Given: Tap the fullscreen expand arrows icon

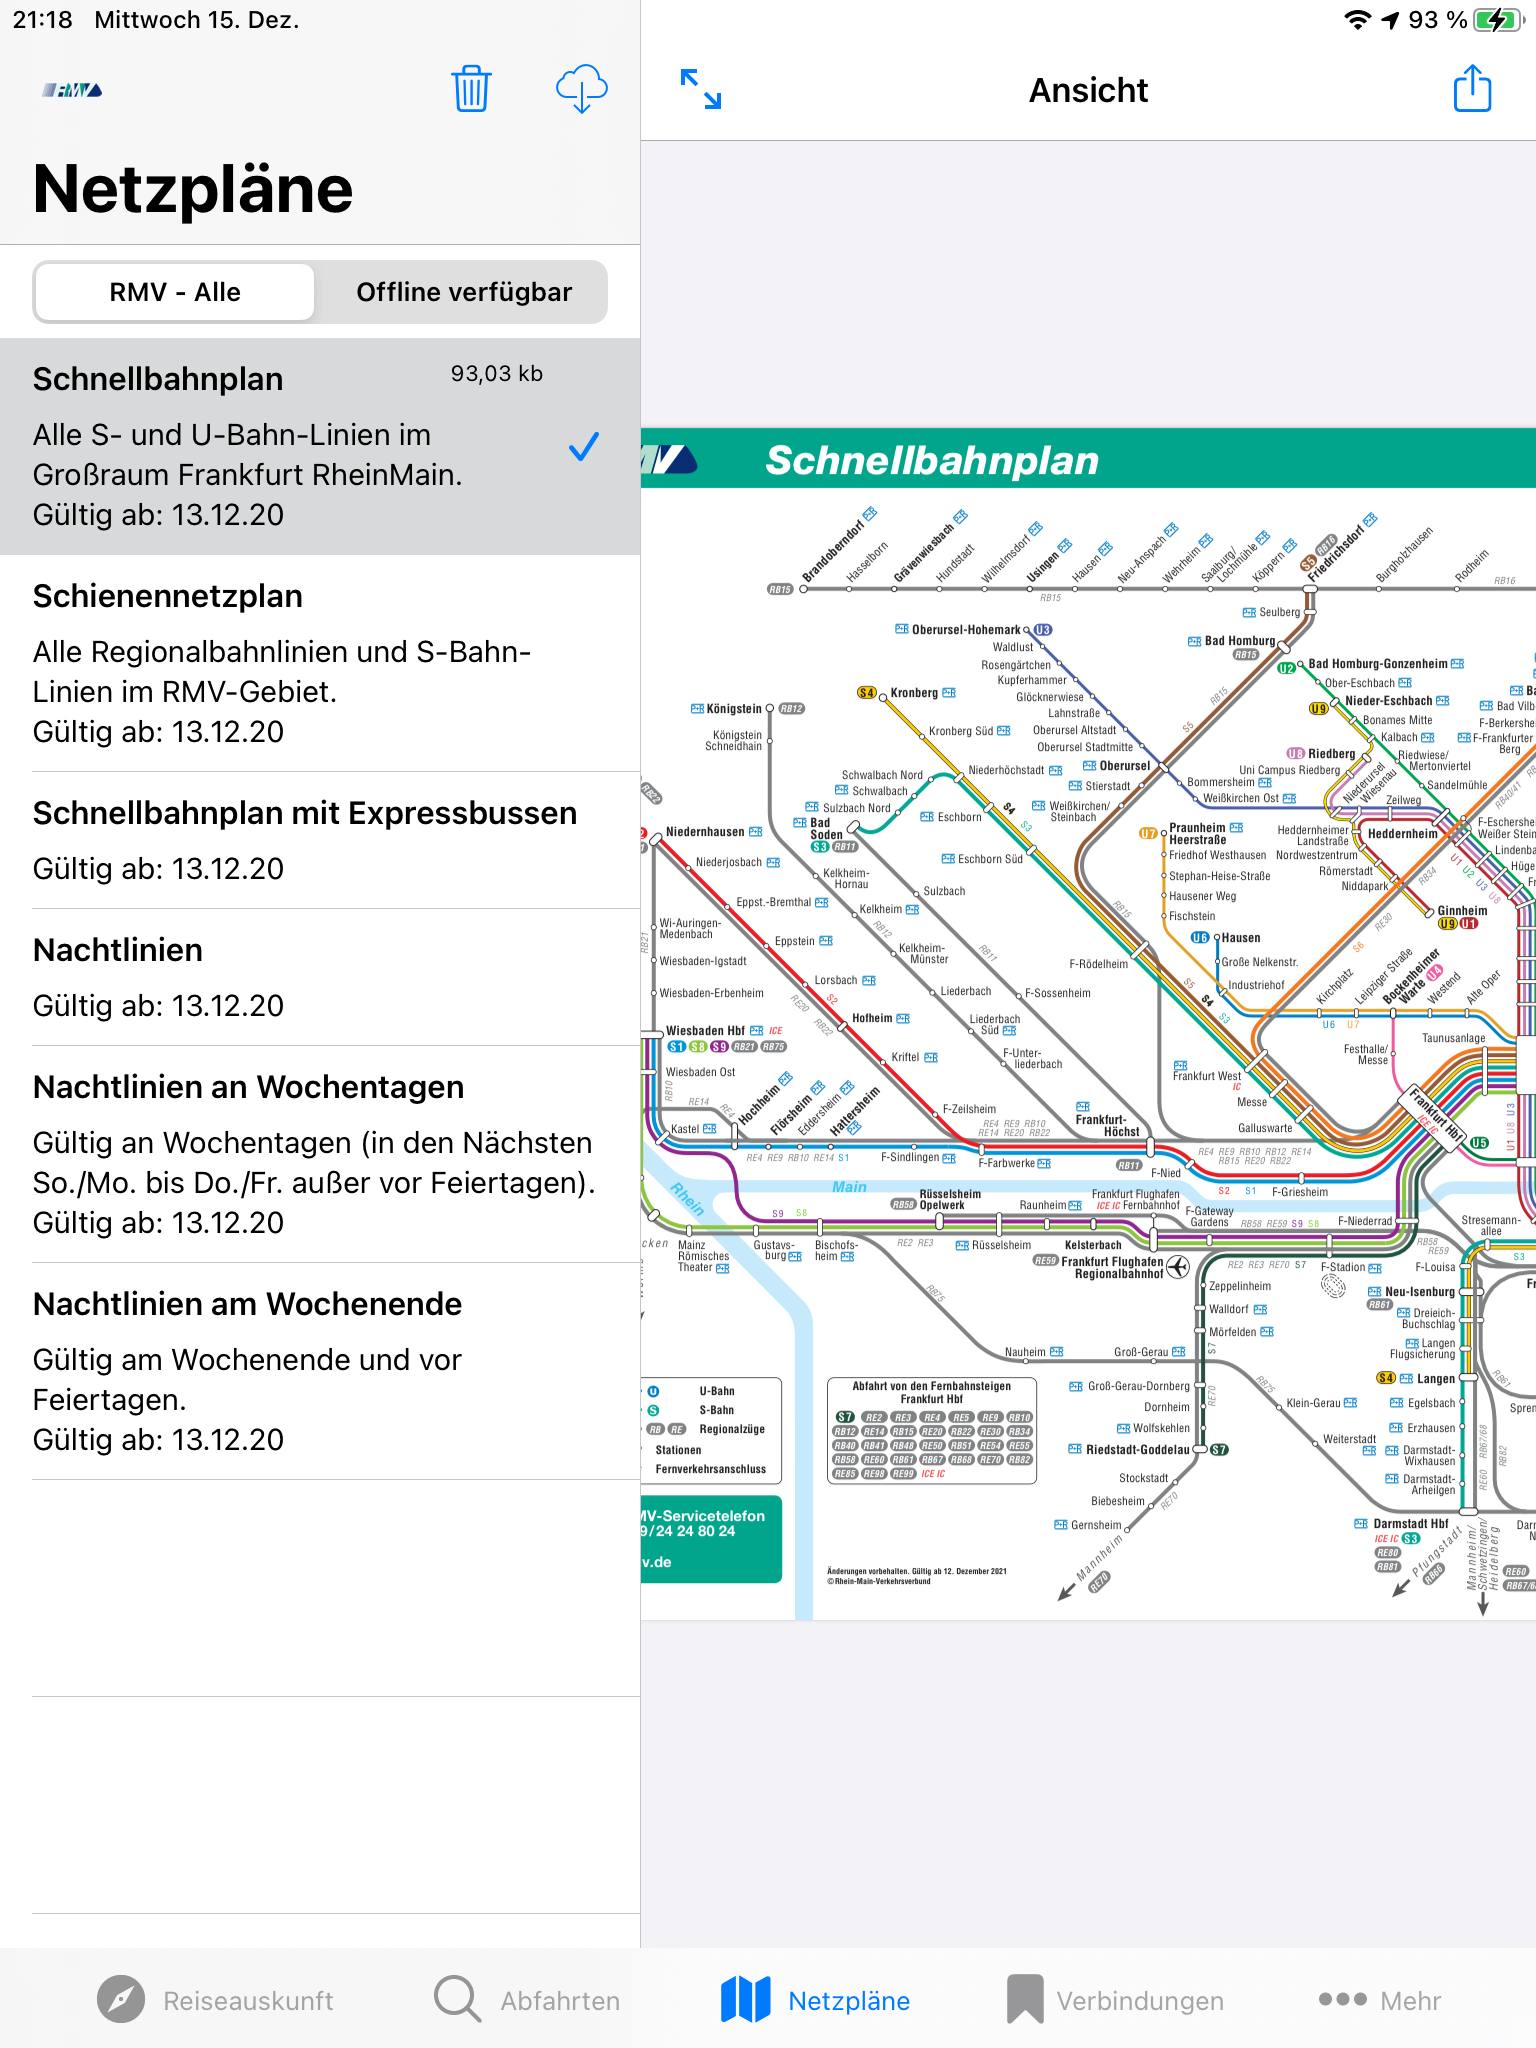Looking at the screenshot, I should point(700,89).
